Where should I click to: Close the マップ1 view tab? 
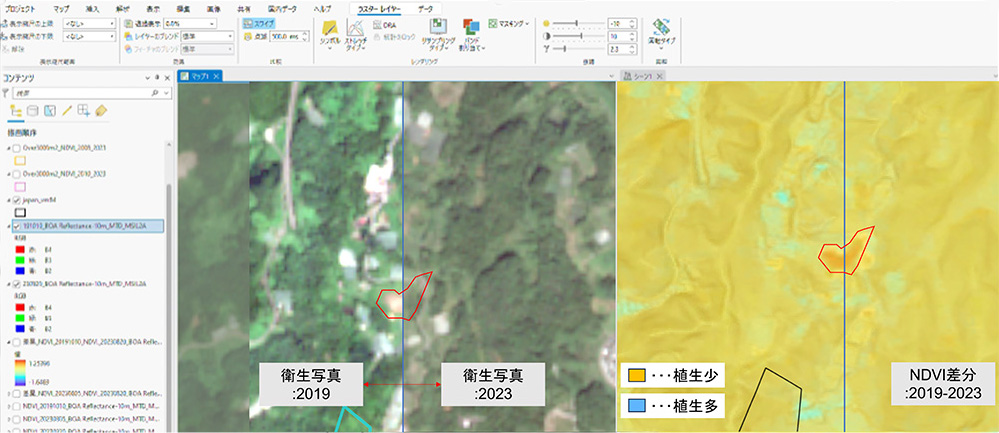click(217, 76)
